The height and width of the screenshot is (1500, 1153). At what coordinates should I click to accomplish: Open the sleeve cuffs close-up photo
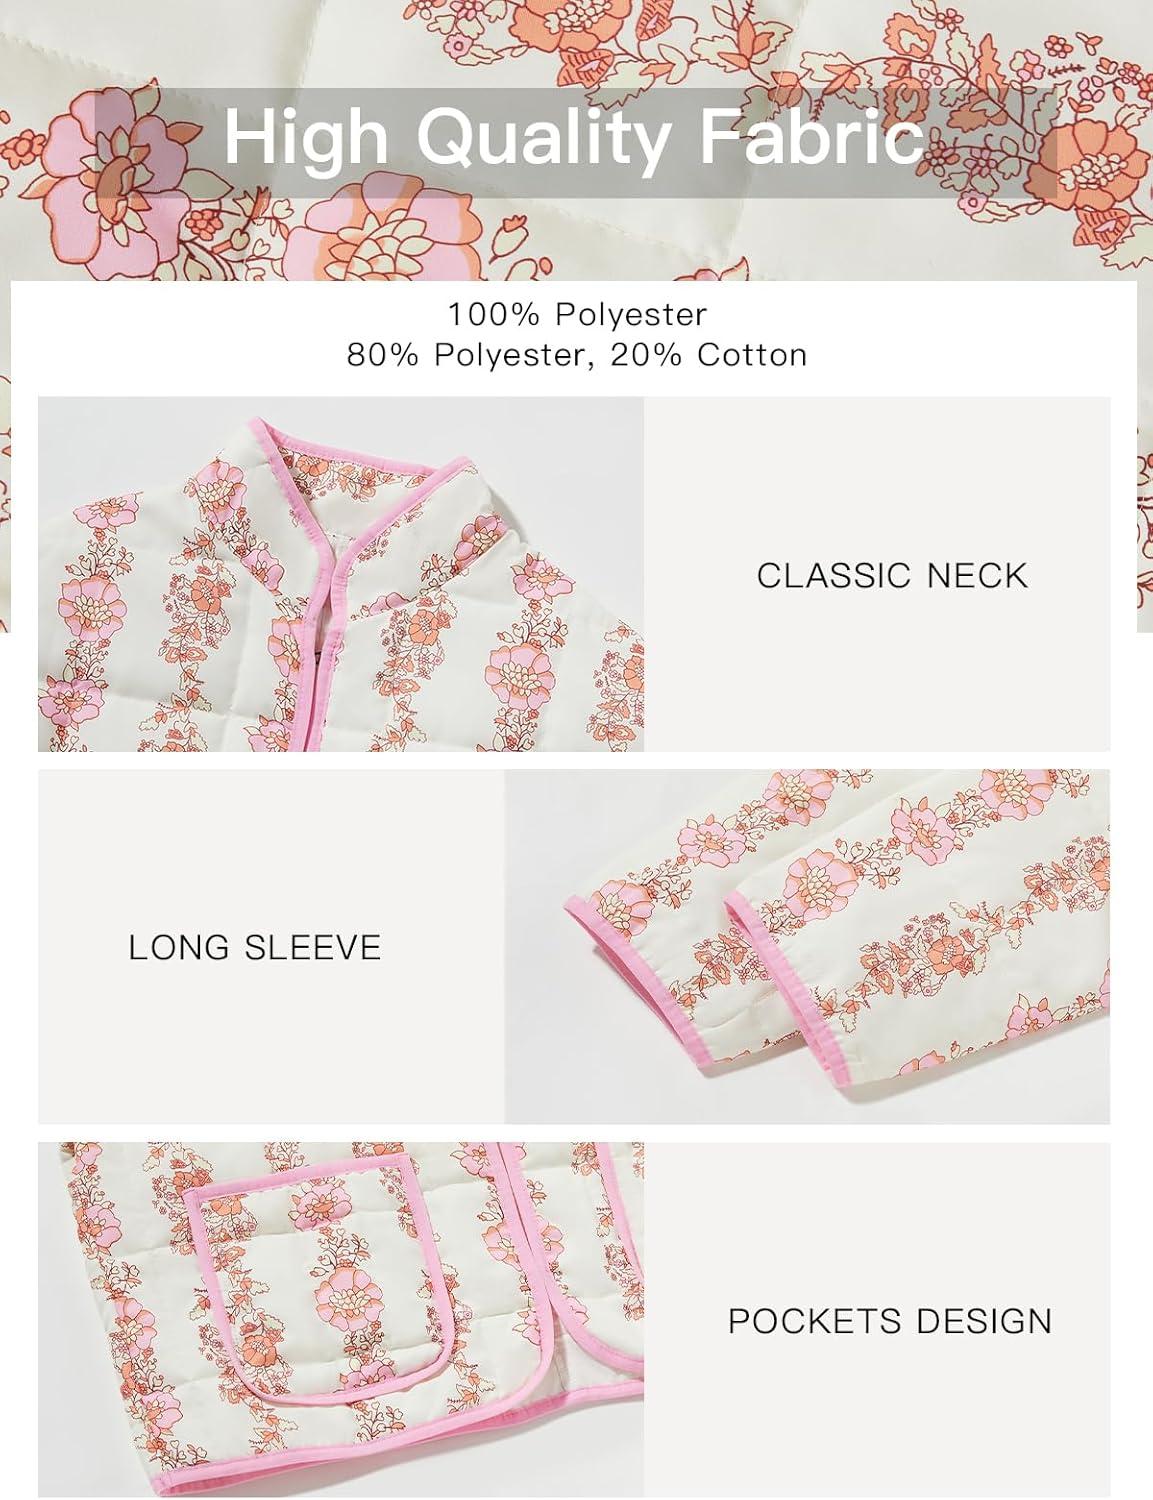tap(807, 946)
